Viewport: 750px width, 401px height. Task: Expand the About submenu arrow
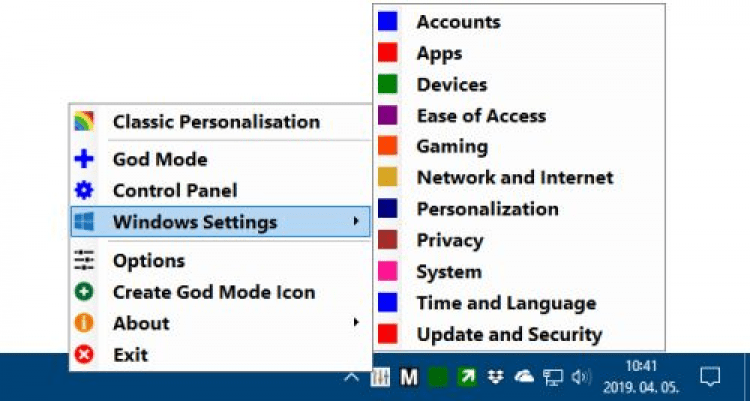pyautogui.click(x=356, y=322)
